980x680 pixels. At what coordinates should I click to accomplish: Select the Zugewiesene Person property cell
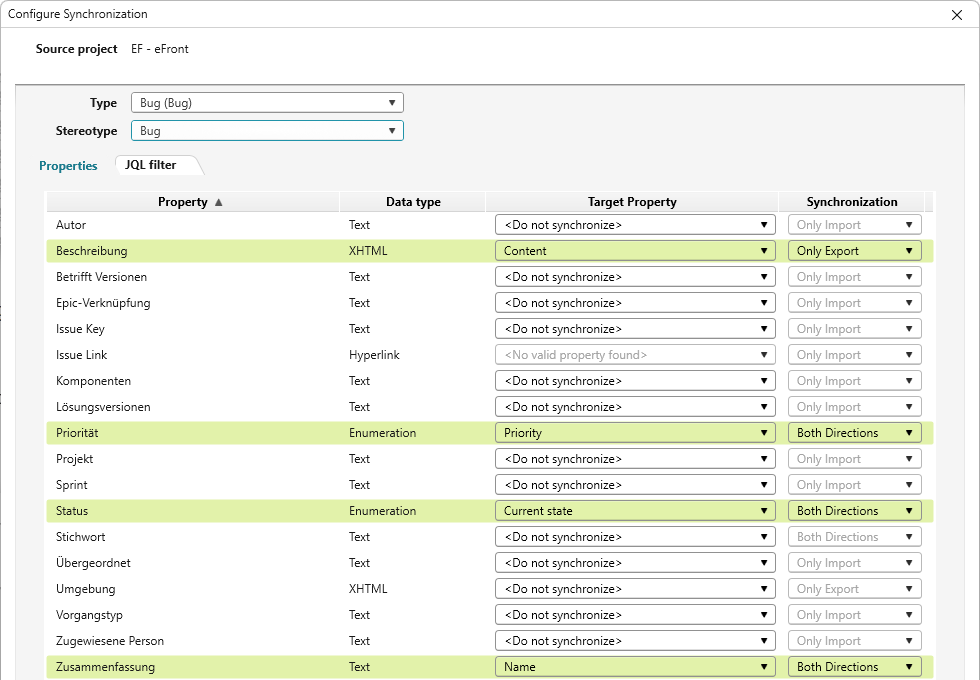click(x=192, y=641)
